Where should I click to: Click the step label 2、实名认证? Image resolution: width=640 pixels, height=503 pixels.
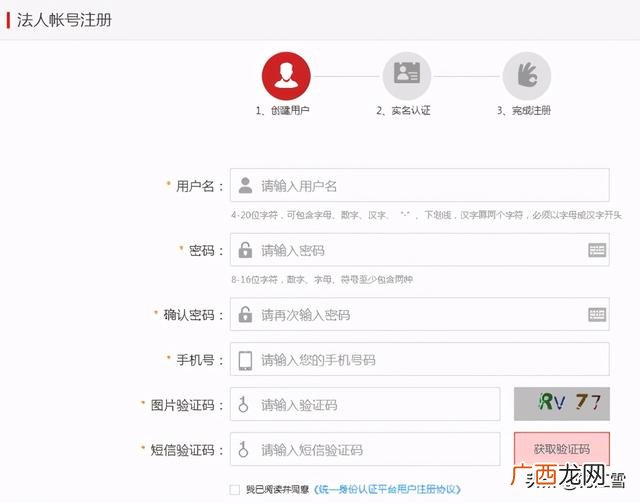pyautogui.click(x=403, y=110)
